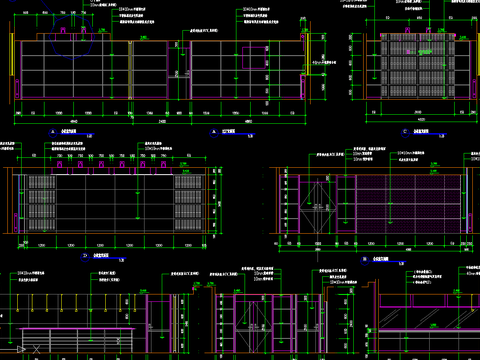
Task: Select the magenta hatched wall panel in elevation B
Action: (x=409, y=204)
